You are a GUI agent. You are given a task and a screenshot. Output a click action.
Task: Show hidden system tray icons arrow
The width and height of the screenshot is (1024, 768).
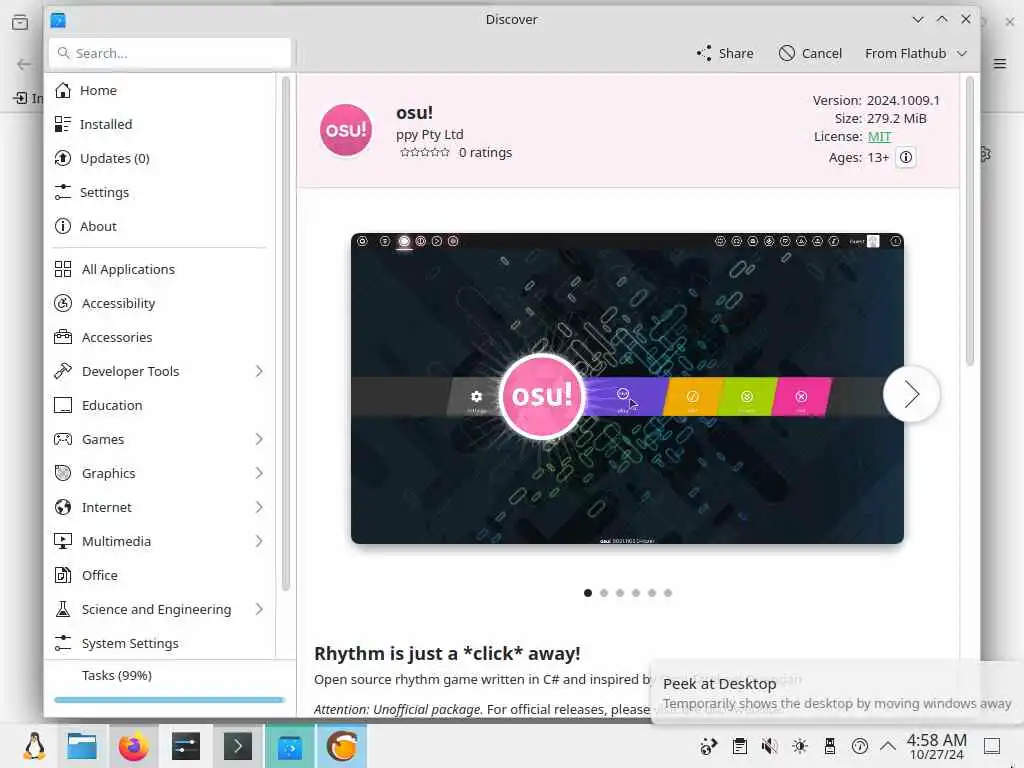click(x=888, y=746)
